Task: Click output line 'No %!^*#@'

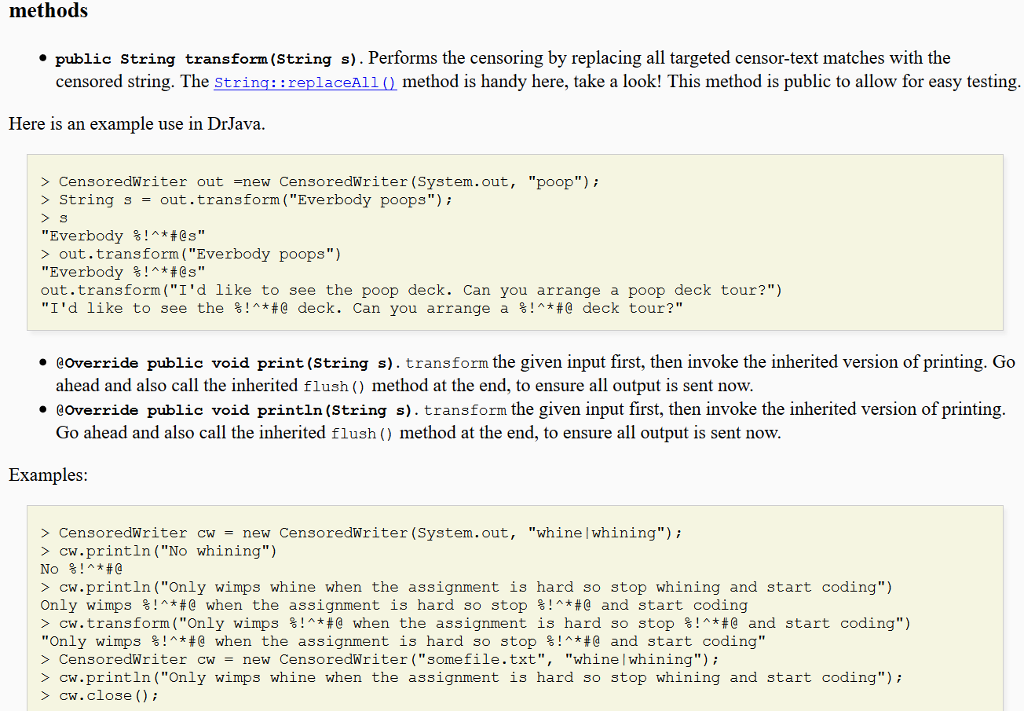Action: click(x=82, y=569)
